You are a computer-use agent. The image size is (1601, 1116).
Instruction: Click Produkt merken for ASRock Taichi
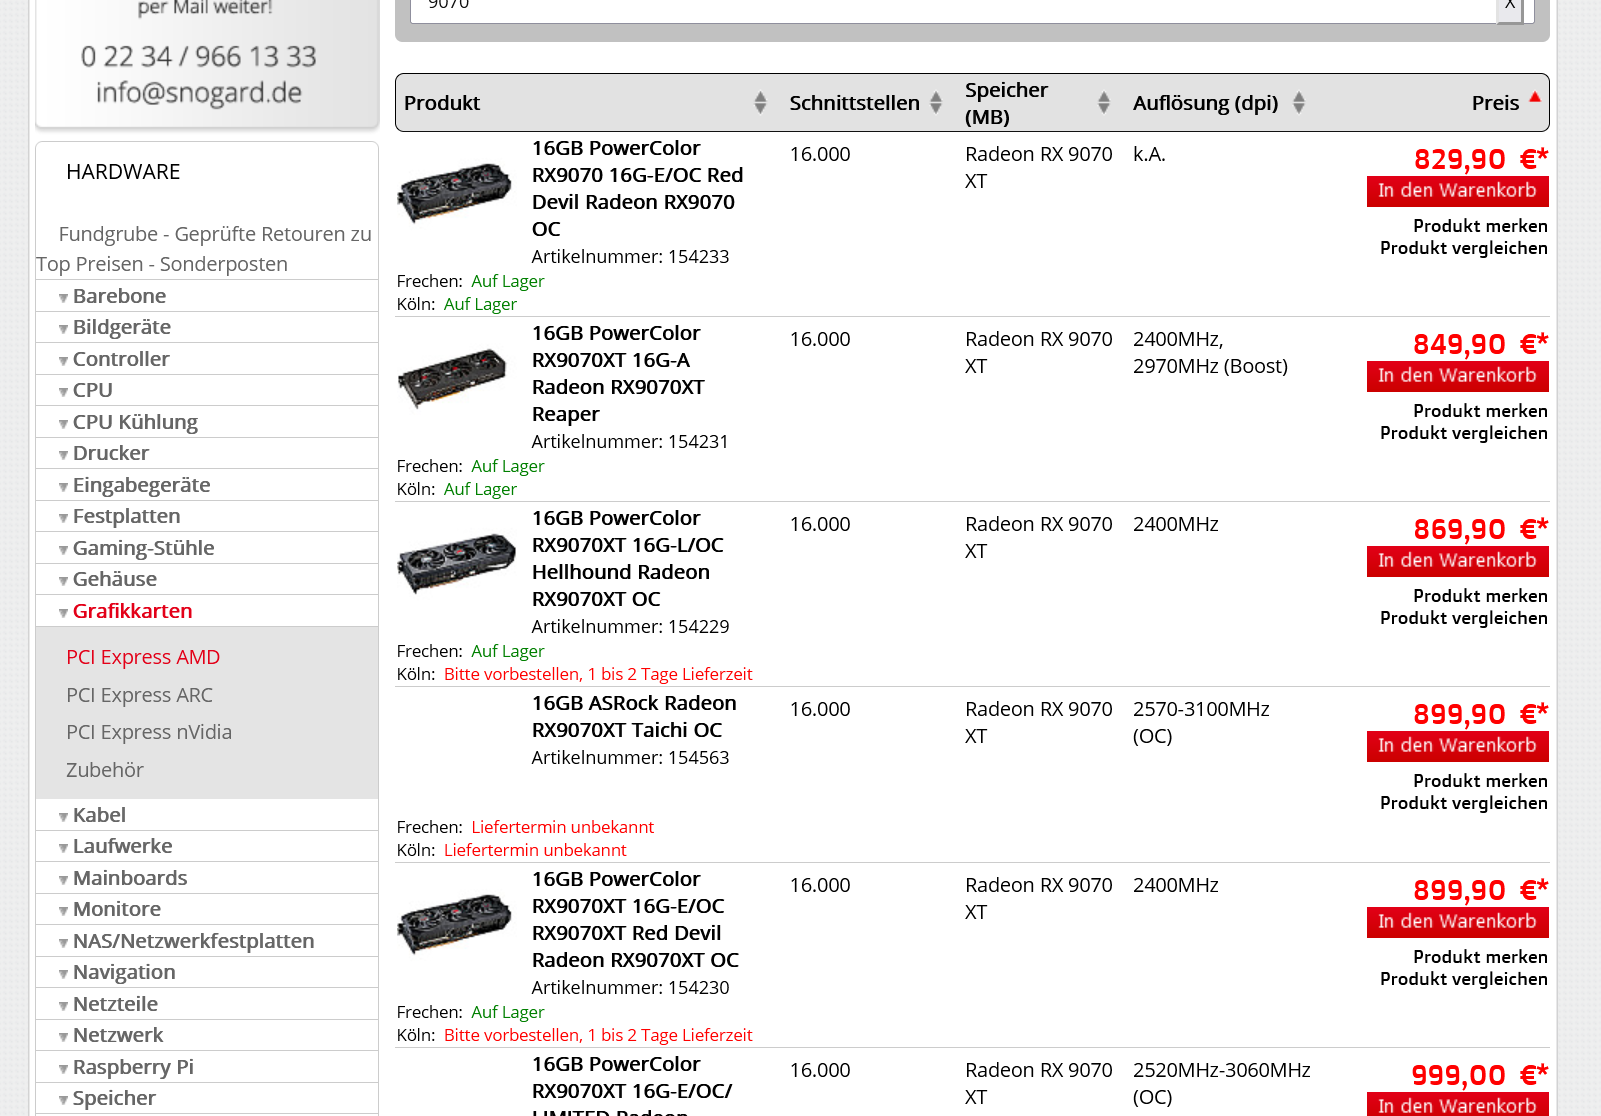click(x=1480, y=781)
